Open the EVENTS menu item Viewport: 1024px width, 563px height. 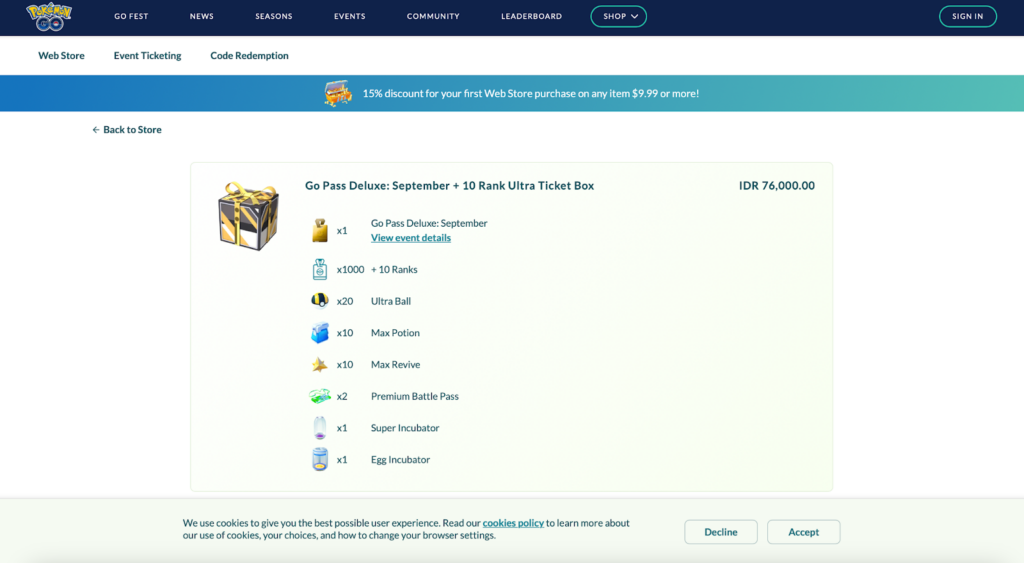coord(349,16)
